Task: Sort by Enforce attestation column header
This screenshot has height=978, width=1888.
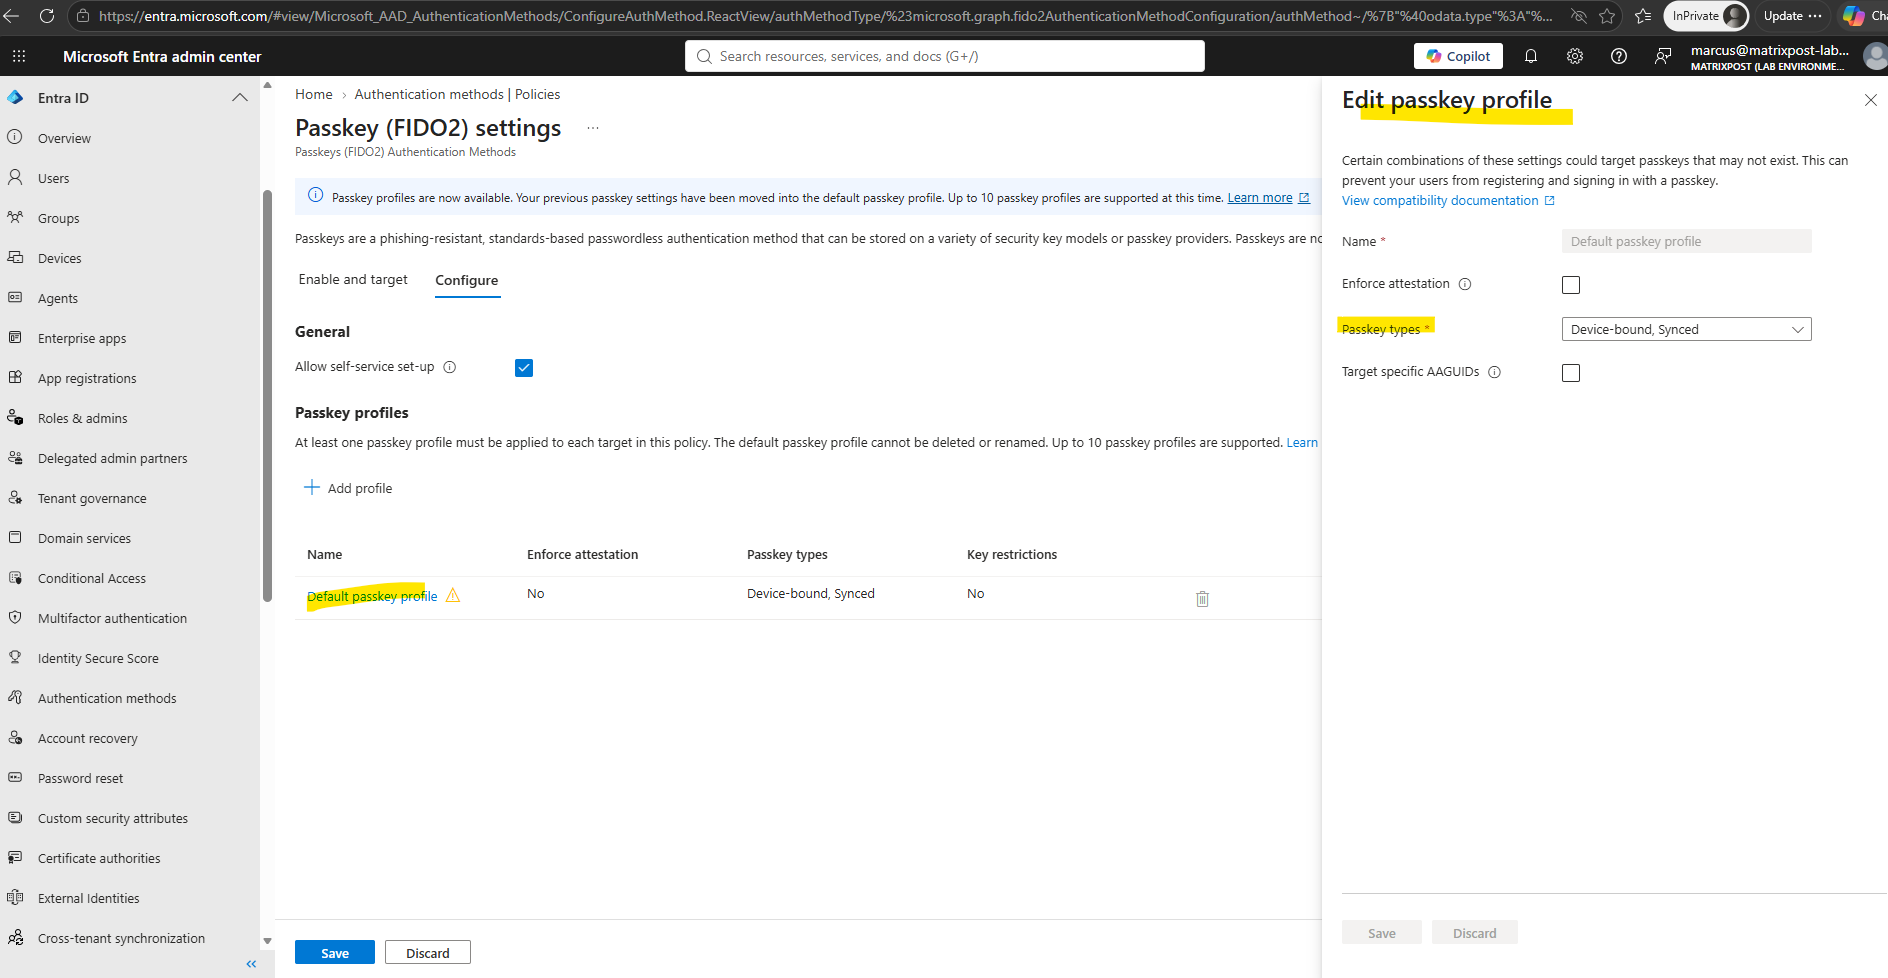Action: click(x=582, y=554)
